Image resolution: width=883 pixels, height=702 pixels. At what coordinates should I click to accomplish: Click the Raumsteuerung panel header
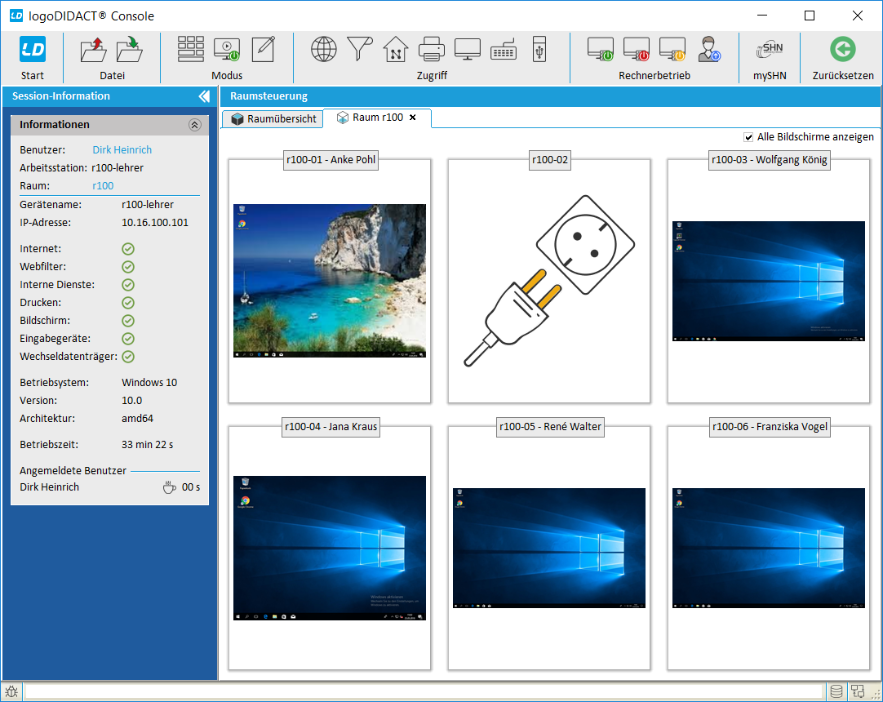(550, 96)
